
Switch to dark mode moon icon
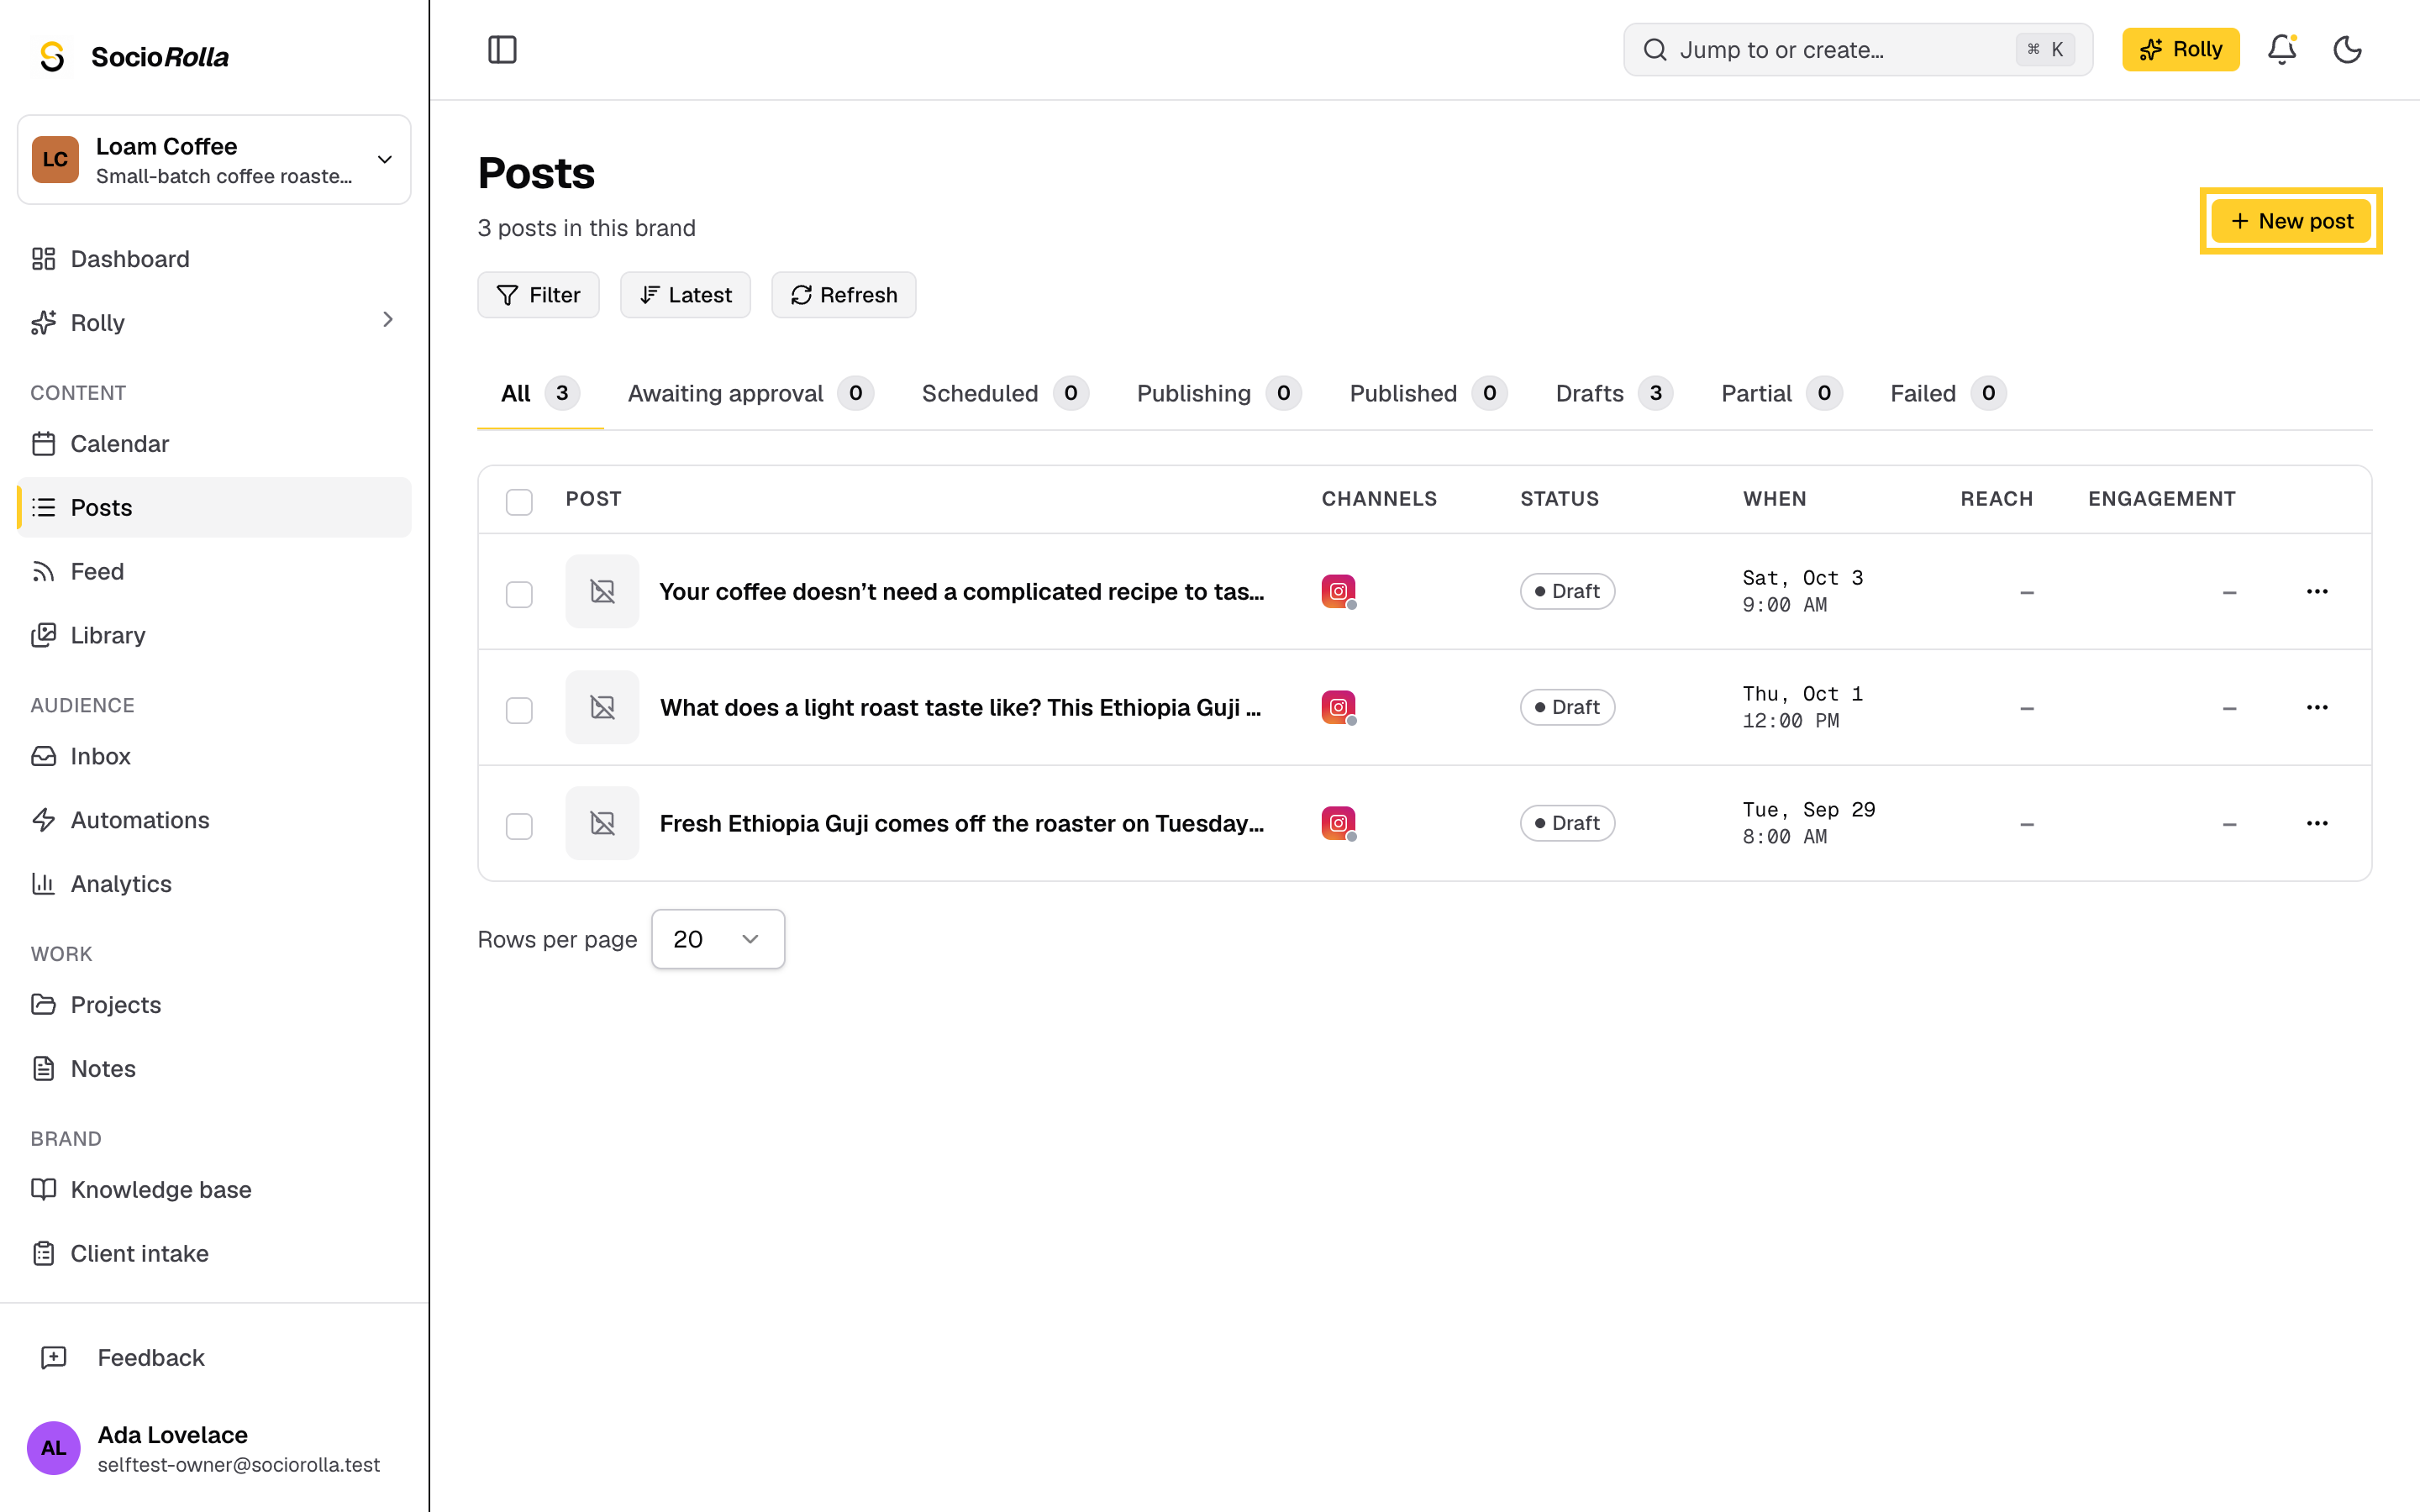point(2347,49)
